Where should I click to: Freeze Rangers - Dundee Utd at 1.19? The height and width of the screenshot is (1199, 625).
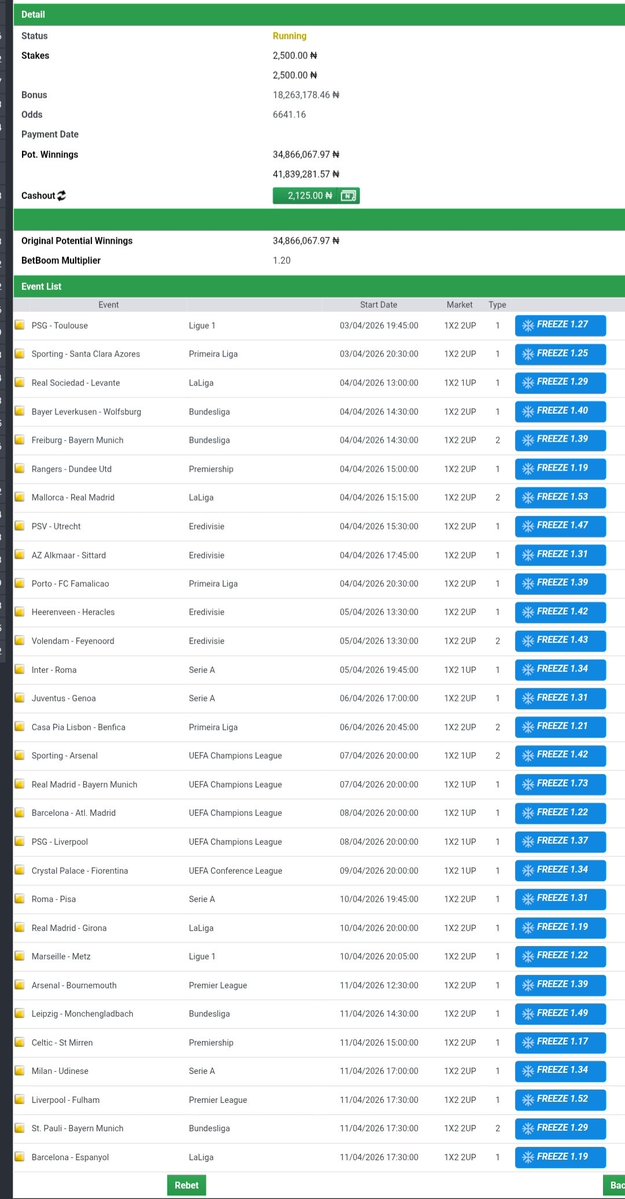[560, 469]
